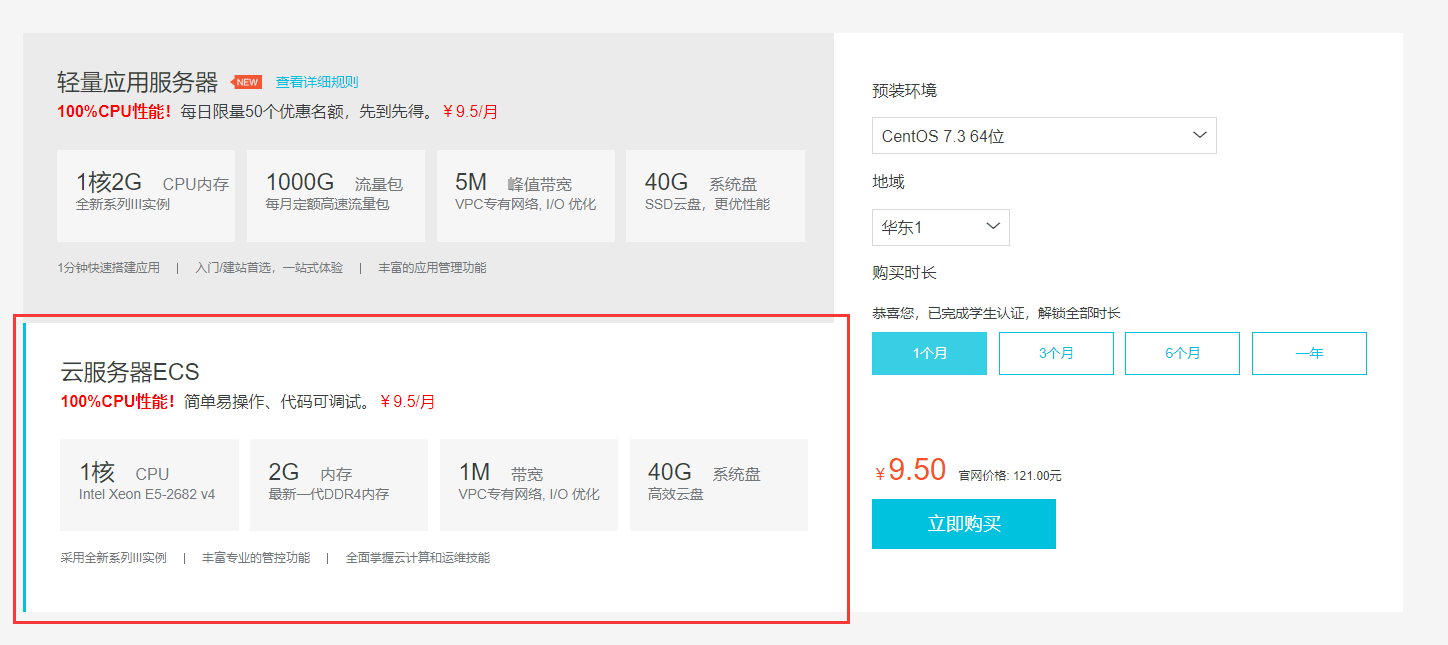Click the 1核2G CPU内存 spec card
The height and width of the screenshot is (645, 1448).
(x=146, y=196)
